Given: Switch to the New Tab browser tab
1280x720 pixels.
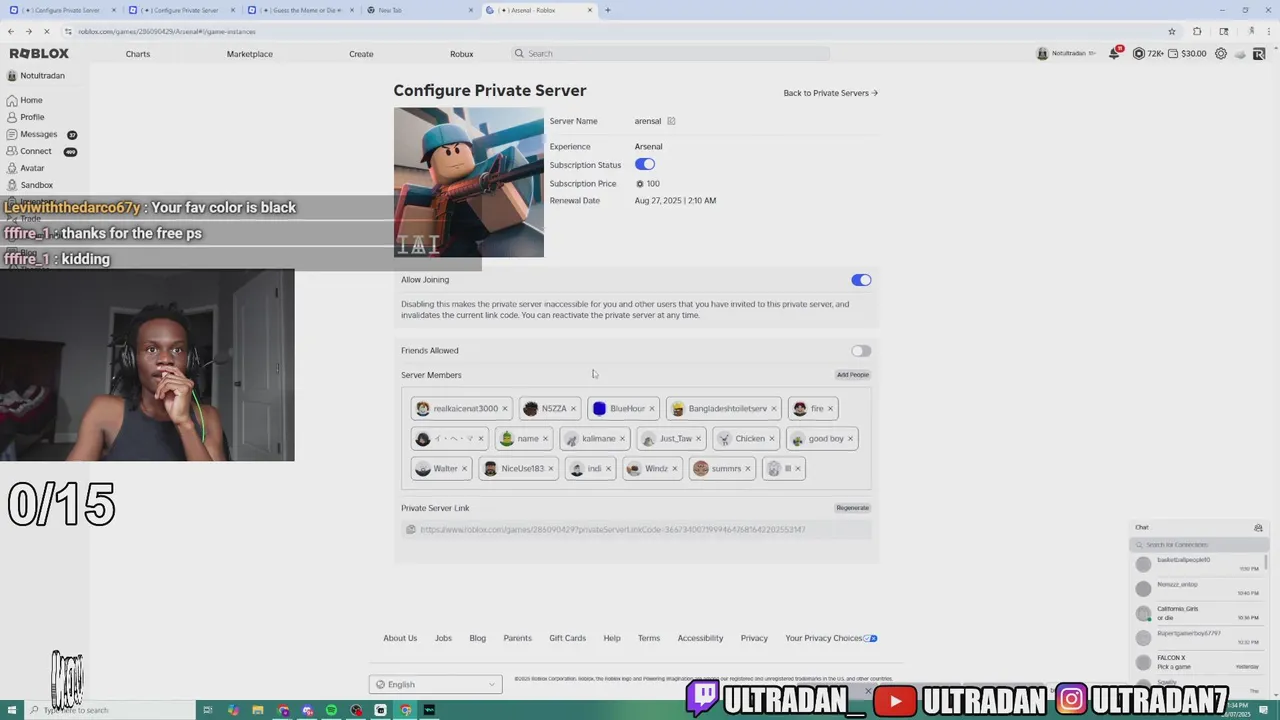Looking at the screenshot, I should [420, 10].
